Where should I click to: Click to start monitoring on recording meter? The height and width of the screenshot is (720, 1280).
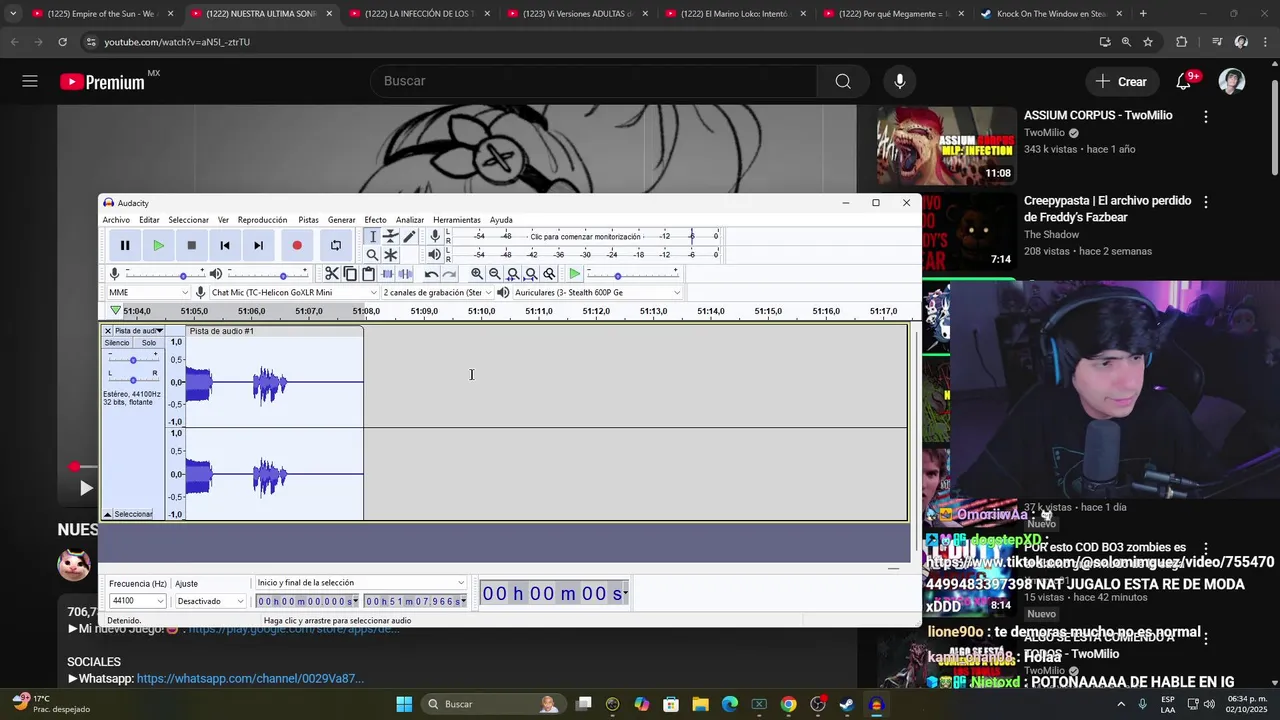tap(585, 237)
